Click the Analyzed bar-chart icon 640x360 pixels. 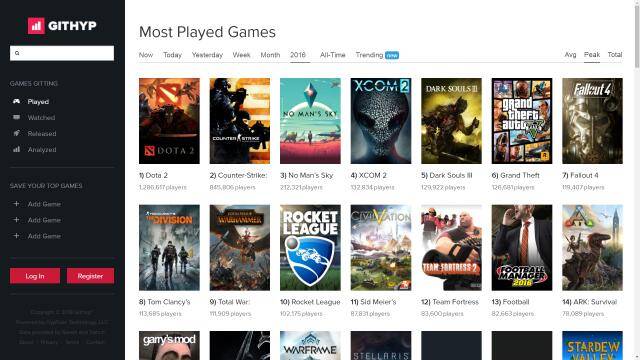[x=16, y=149]
